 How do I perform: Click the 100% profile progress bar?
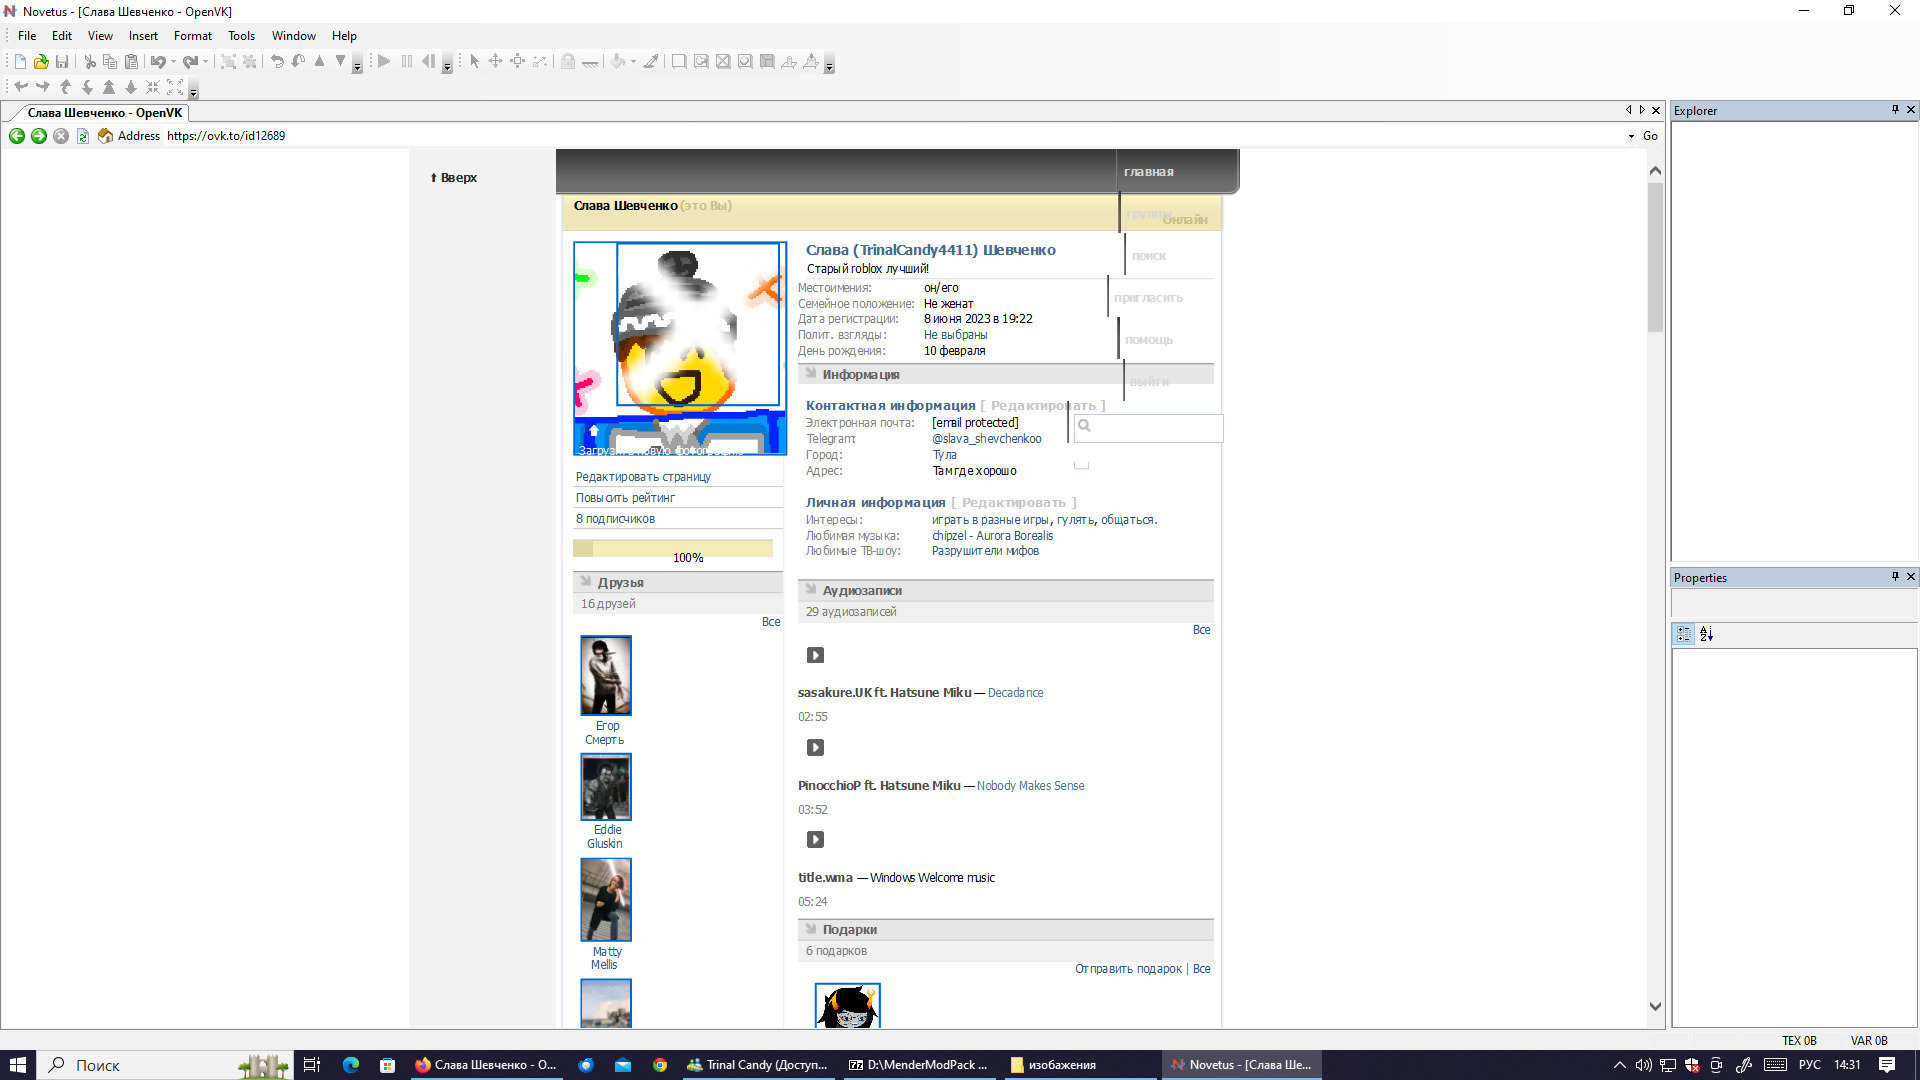tap(672, 549)
